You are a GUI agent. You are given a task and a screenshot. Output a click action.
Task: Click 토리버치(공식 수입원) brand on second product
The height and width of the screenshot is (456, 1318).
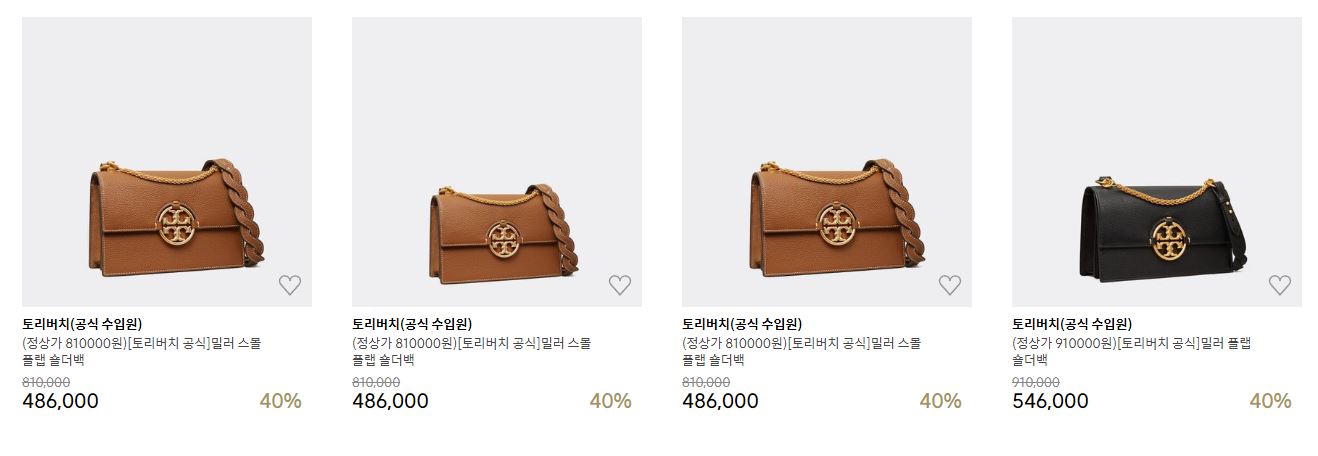pos(412,324)
